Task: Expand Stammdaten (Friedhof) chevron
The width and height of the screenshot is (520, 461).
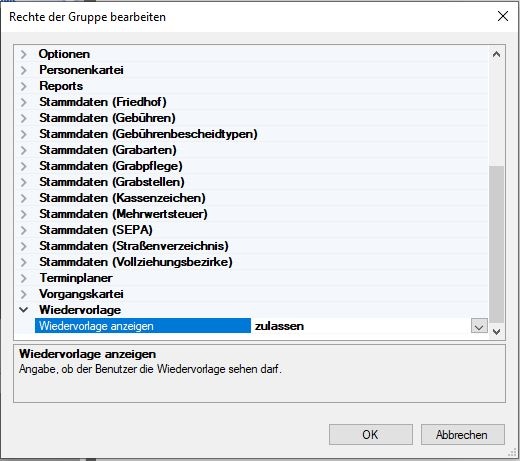Action: coord(24,102)
